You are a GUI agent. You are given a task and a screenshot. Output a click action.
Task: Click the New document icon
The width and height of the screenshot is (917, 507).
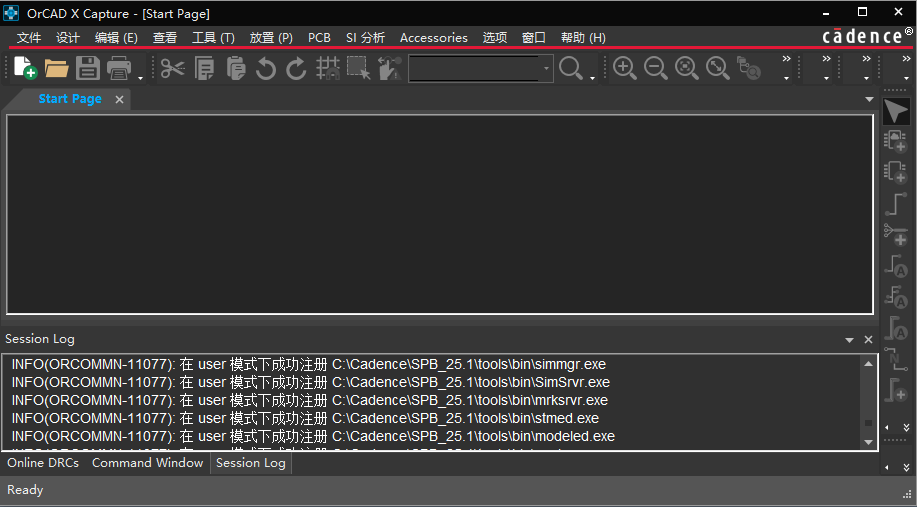point(25,68)
